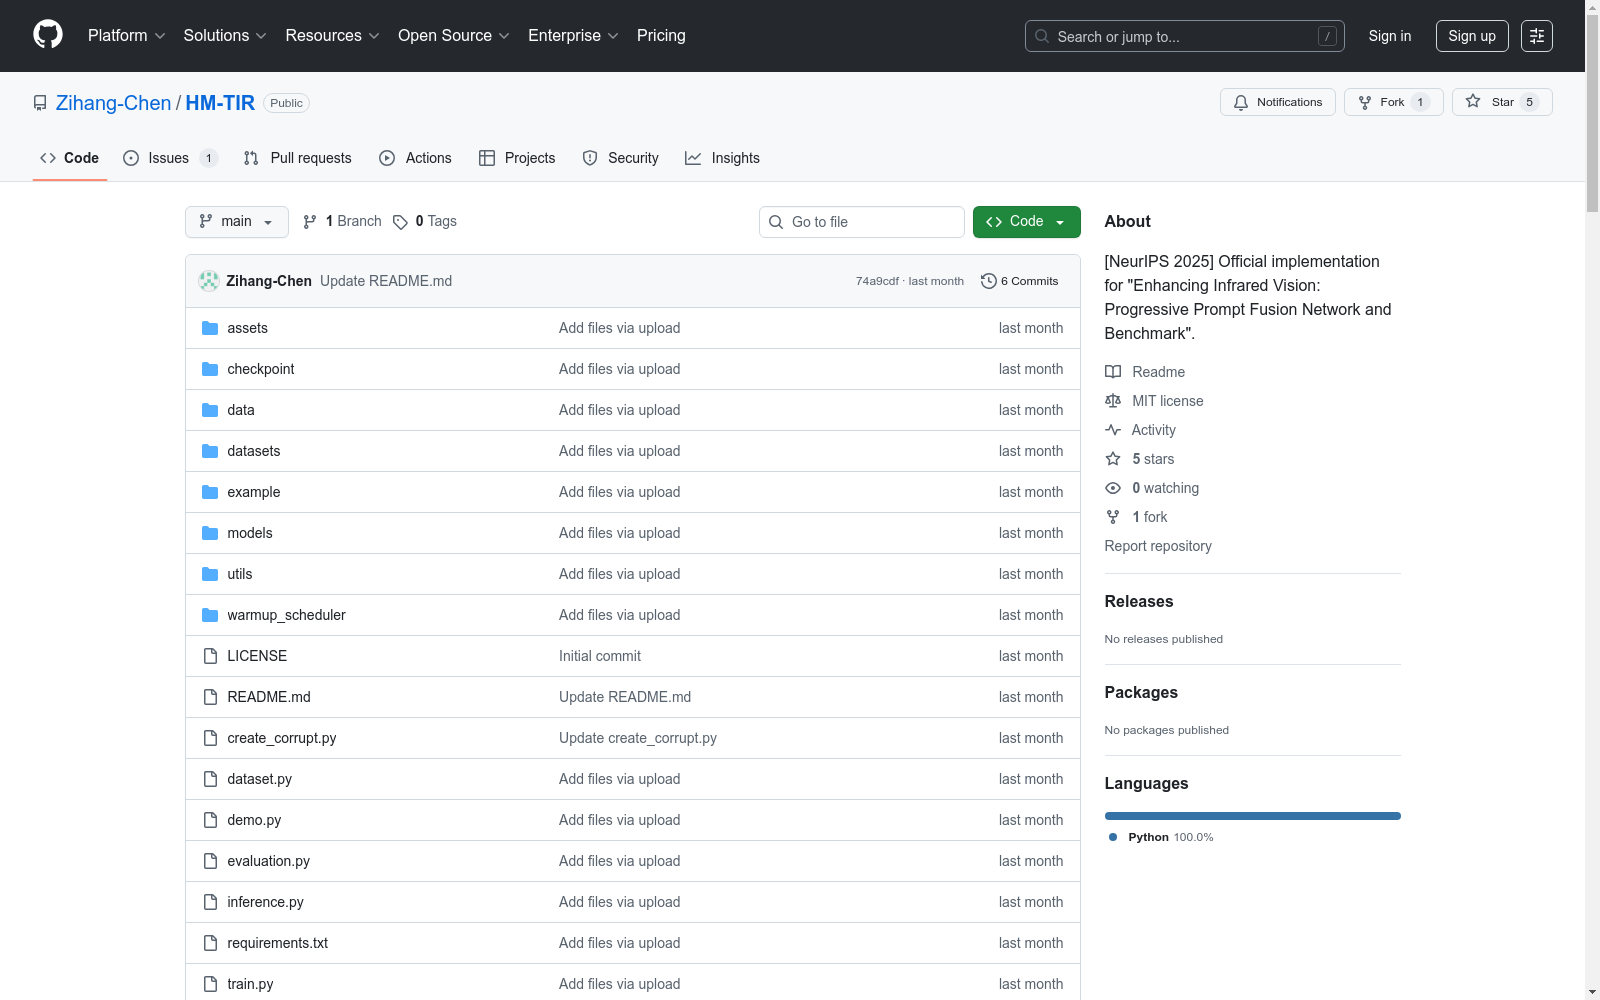Click the Sign up button

[x=1472, y=36]
